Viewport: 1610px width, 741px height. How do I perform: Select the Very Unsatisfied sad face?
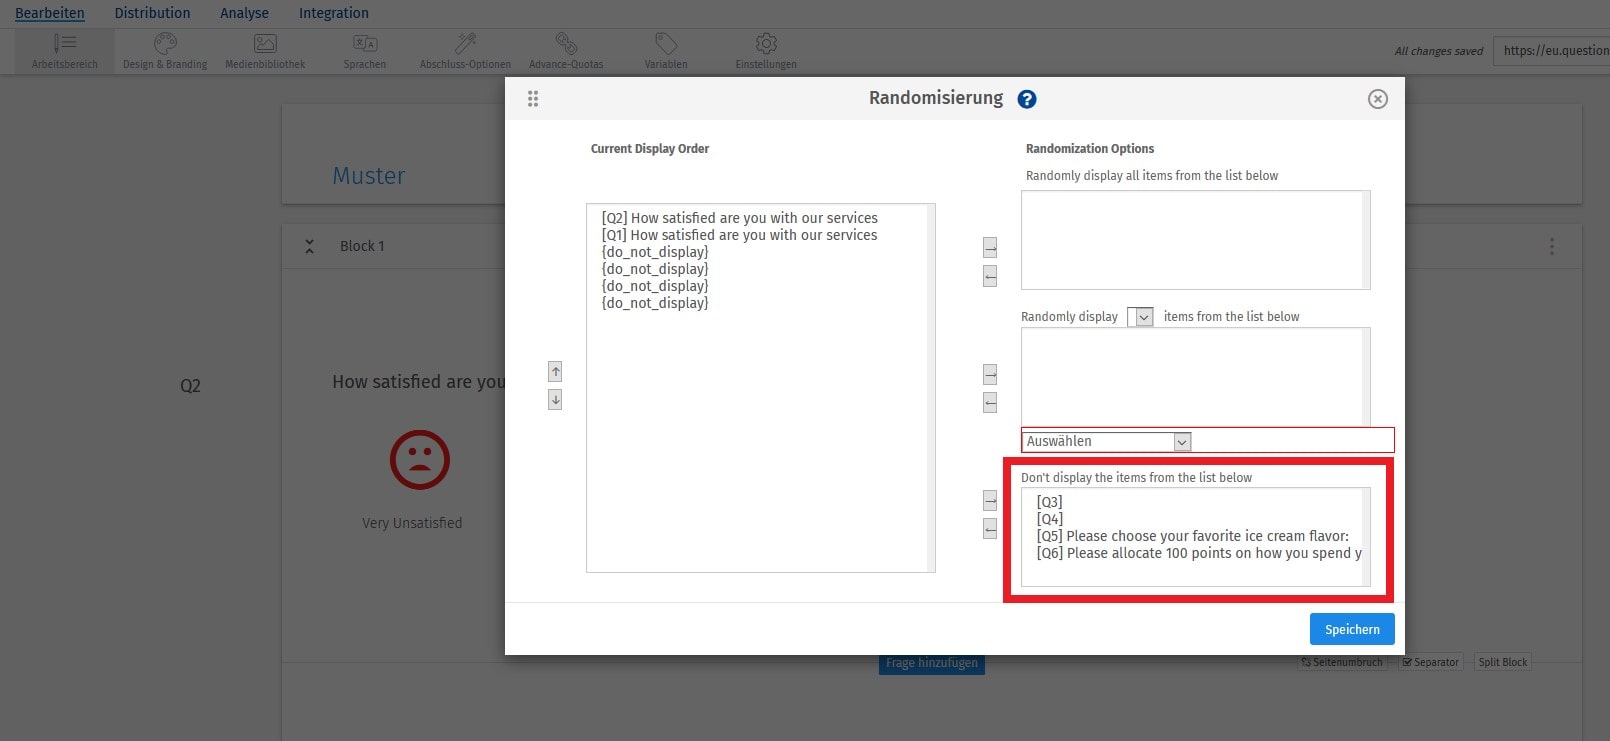point(420,460)
